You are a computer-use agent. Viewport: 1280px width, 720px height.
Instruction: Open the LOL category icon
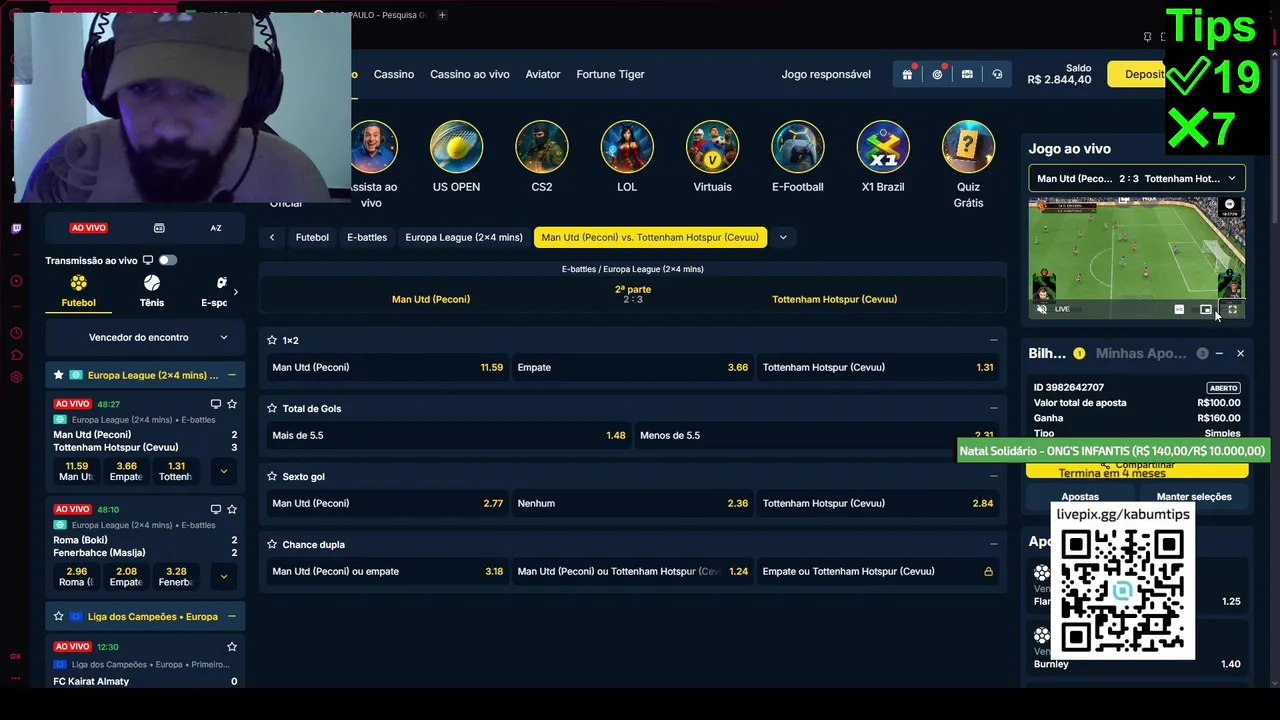[x=627, y=147]
